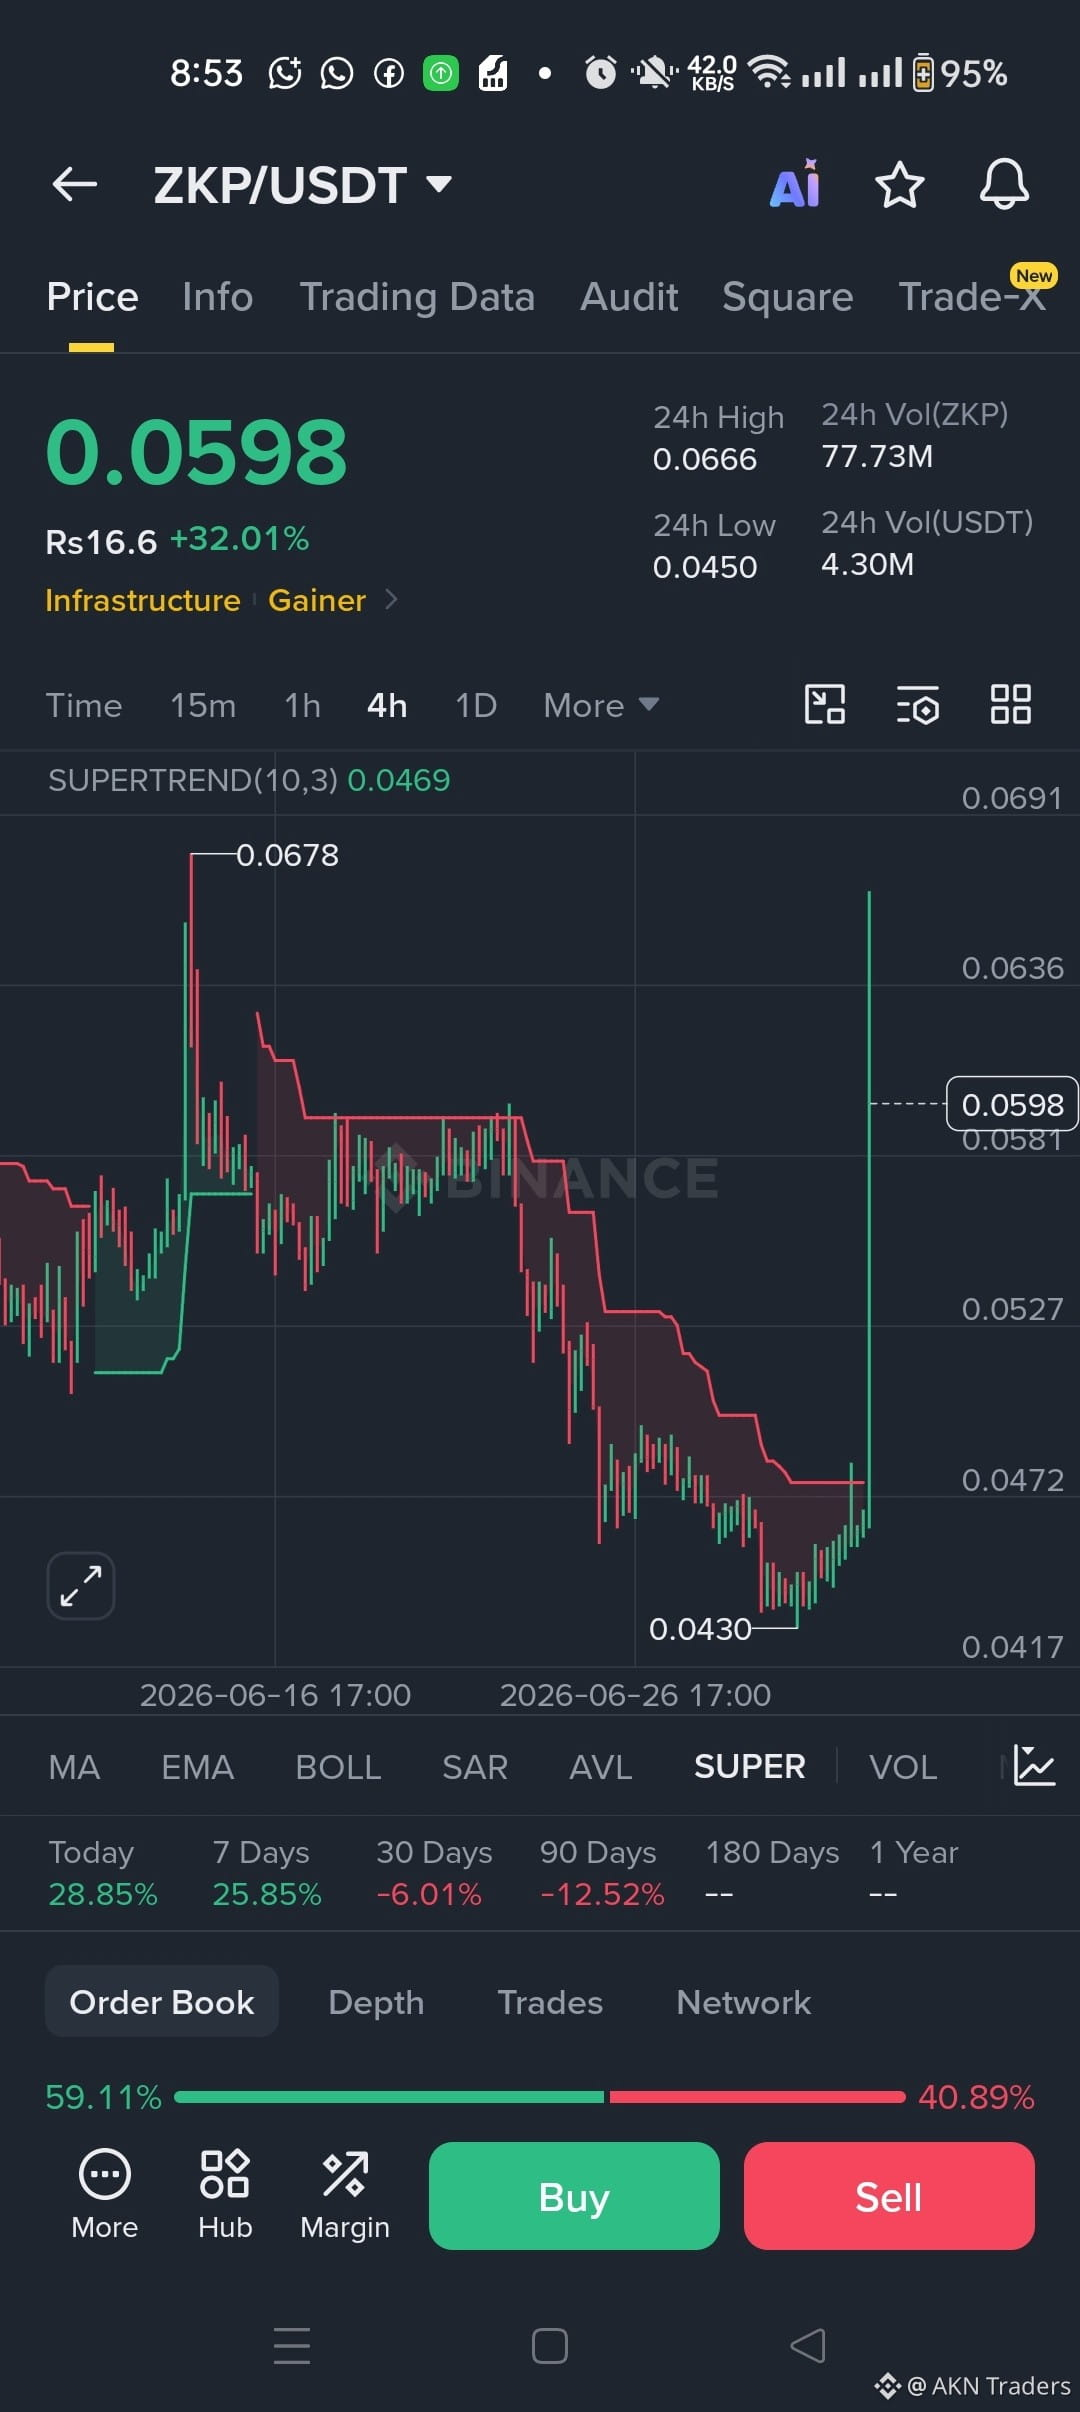Viewport: 1080px width, 2412px height.
Task: Open chart drawing tools icon
Action: point(825,704)
